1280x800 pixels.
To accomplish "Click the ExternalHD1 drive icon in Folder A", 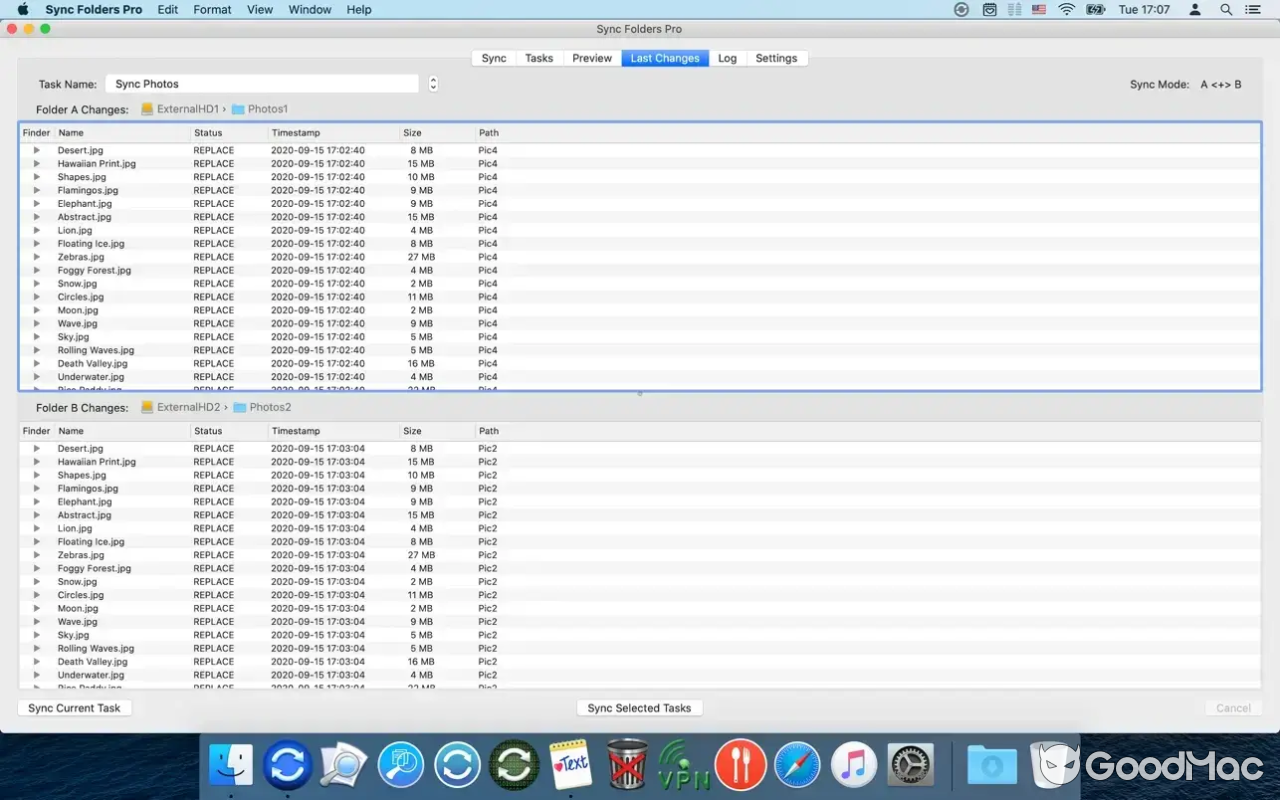I will (147, 110).
